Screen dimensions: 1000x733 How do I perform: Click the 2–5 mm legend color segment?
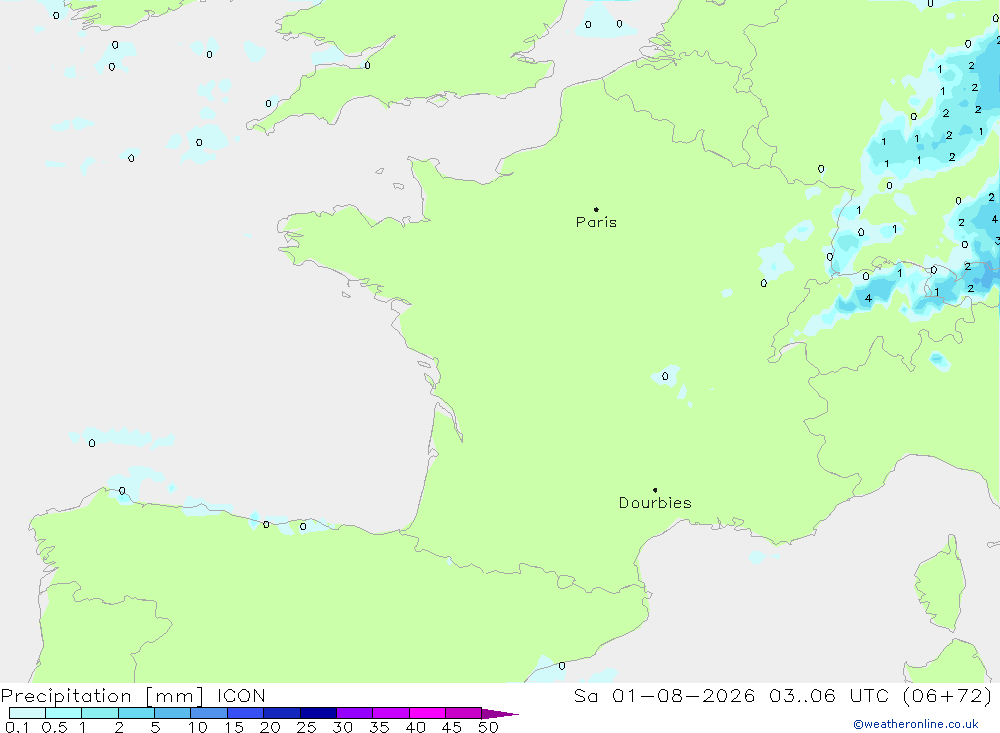[136, 713]
